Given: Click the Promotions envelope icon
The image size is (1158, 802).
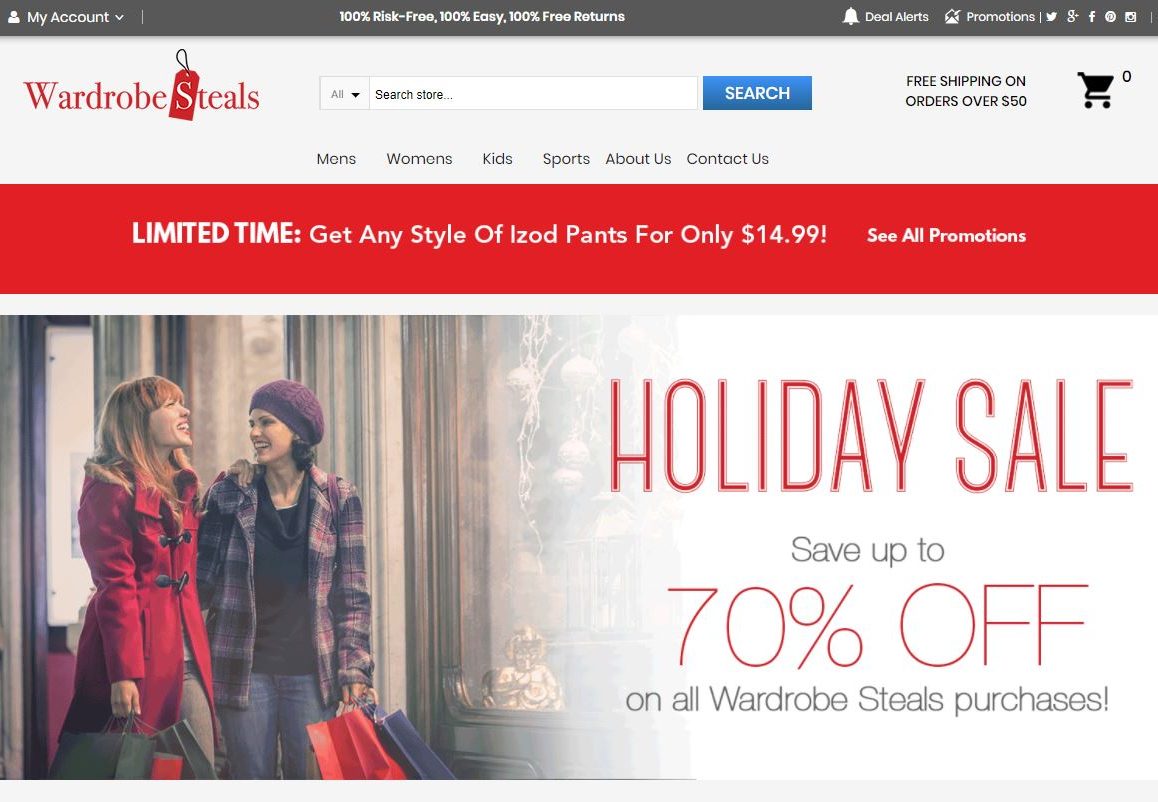Looking at the screenshot, I should coord(952,16).
